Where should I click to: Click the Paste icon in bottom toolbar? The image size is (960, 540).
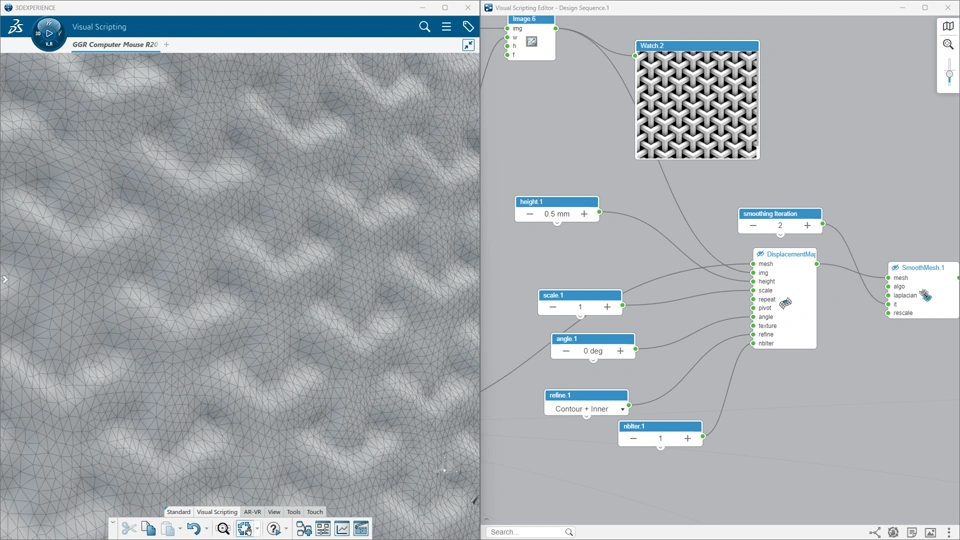[x=167, y=528]
